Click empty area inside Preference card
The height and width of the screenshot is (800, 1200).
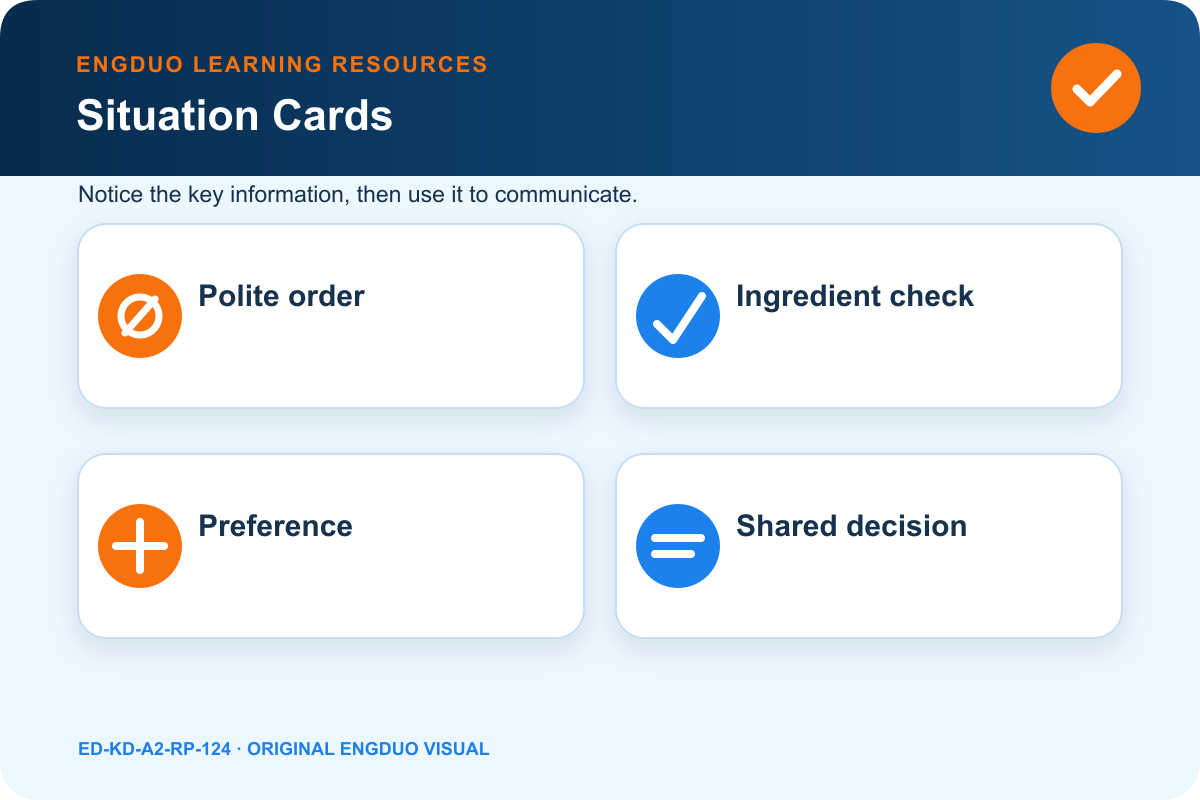click(400, 596)
